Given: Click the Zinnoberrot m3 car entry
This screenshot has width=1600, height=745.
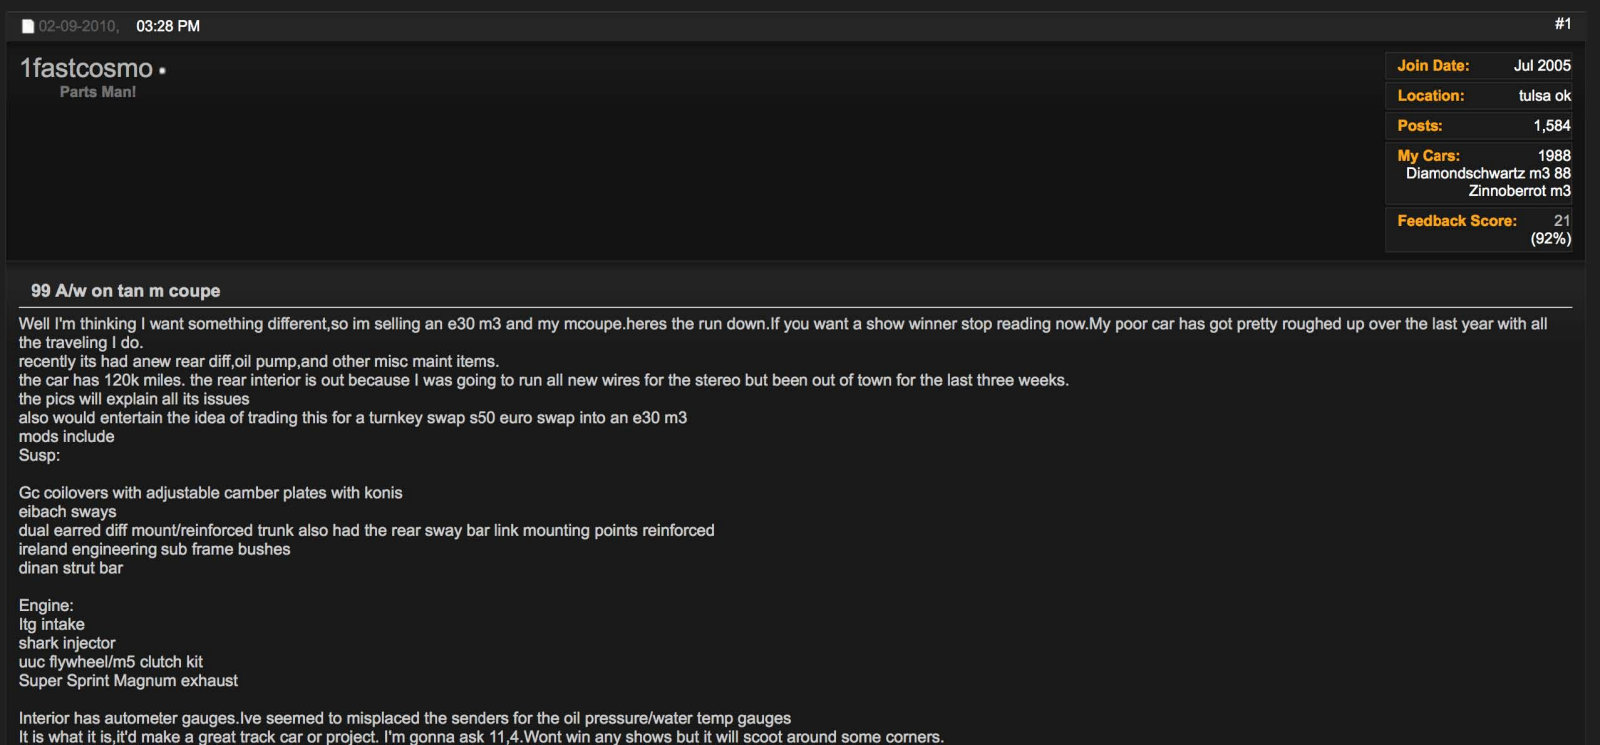Looking at the screenshot, I should 1519,191.
